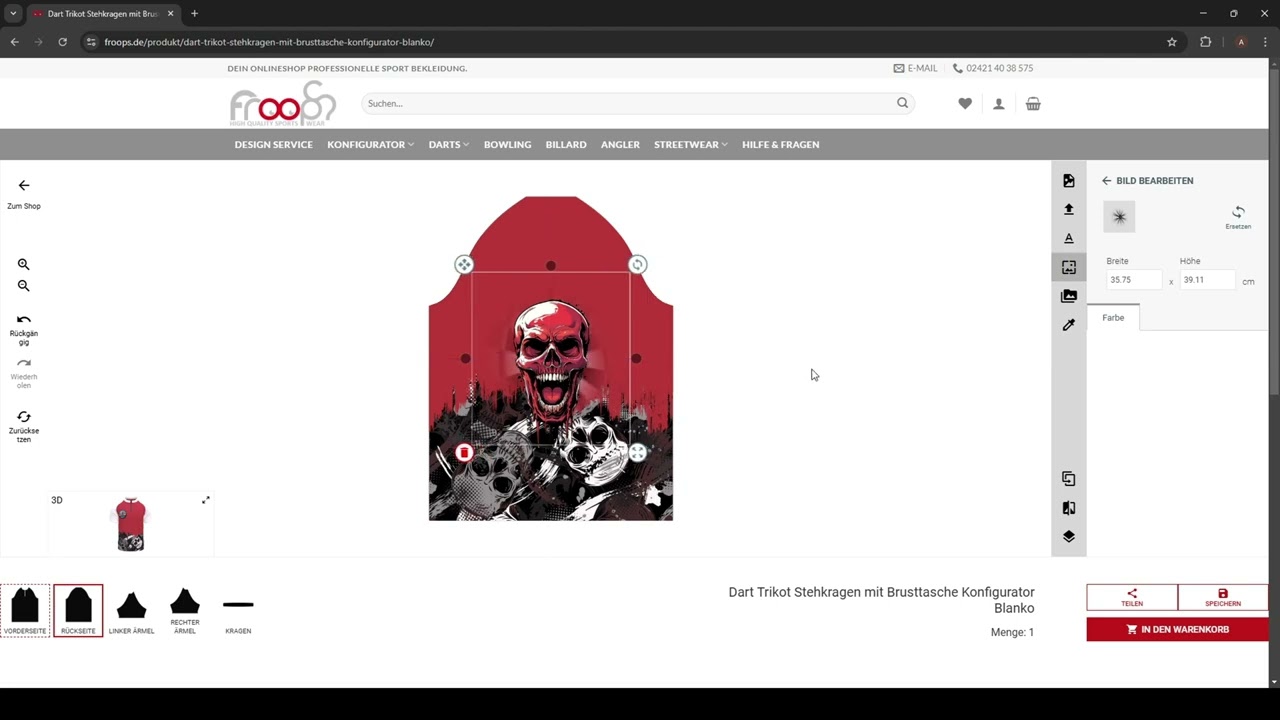Close the Dart Trikot browser tab
The height and width of the screenshot is (720, 1280).
click(x=170, y=14)
